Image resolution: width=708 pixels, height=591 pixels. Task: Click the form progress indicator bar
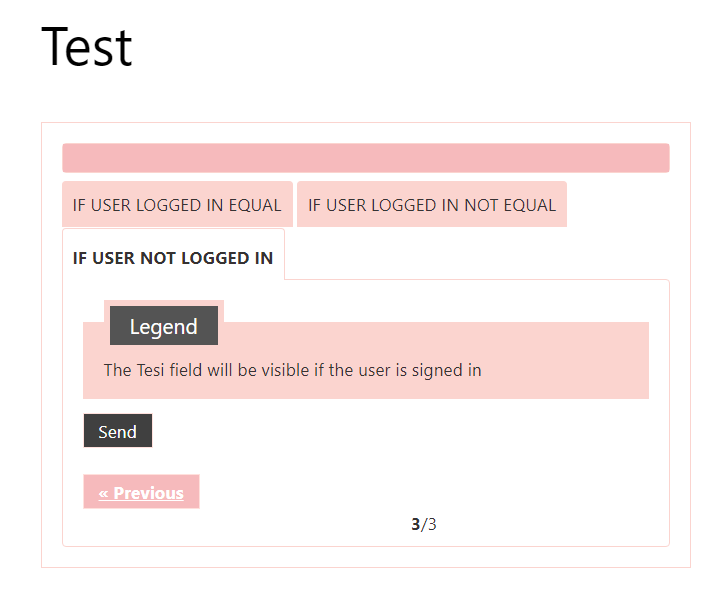(x=365, y=158)
